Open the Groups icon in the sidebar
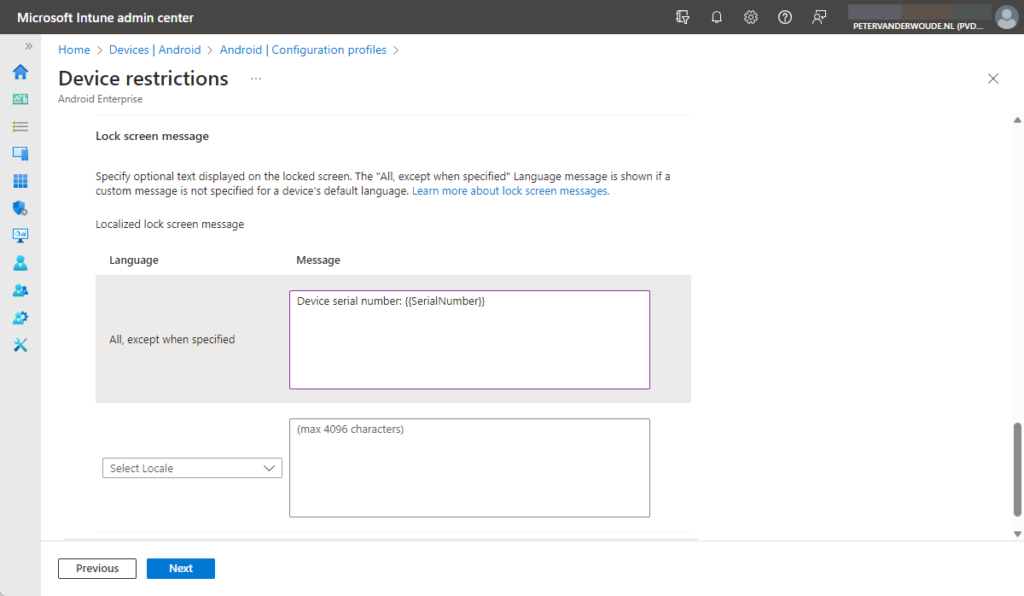This screenshot has height=596, width=1024. coord(19,290)
